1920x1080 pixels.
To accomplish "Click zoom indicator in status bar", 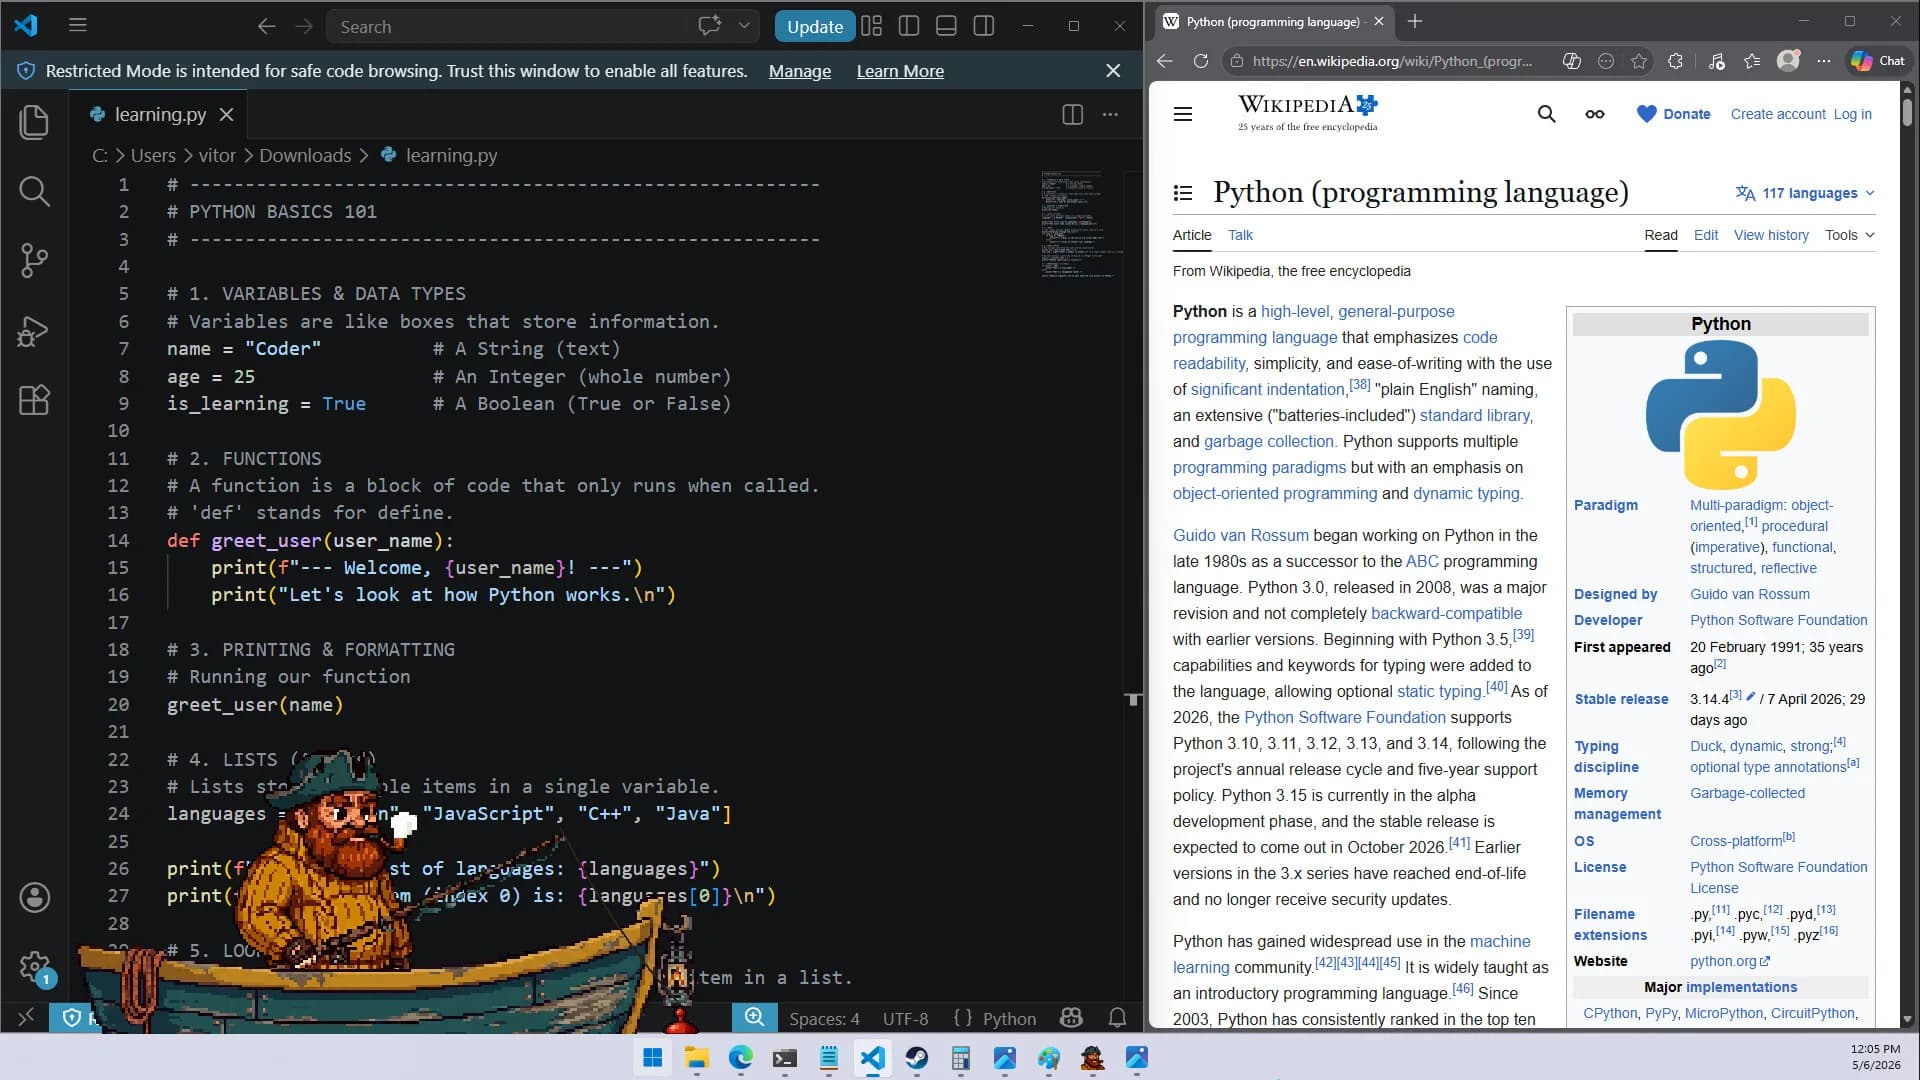I will click(754, 1018).
